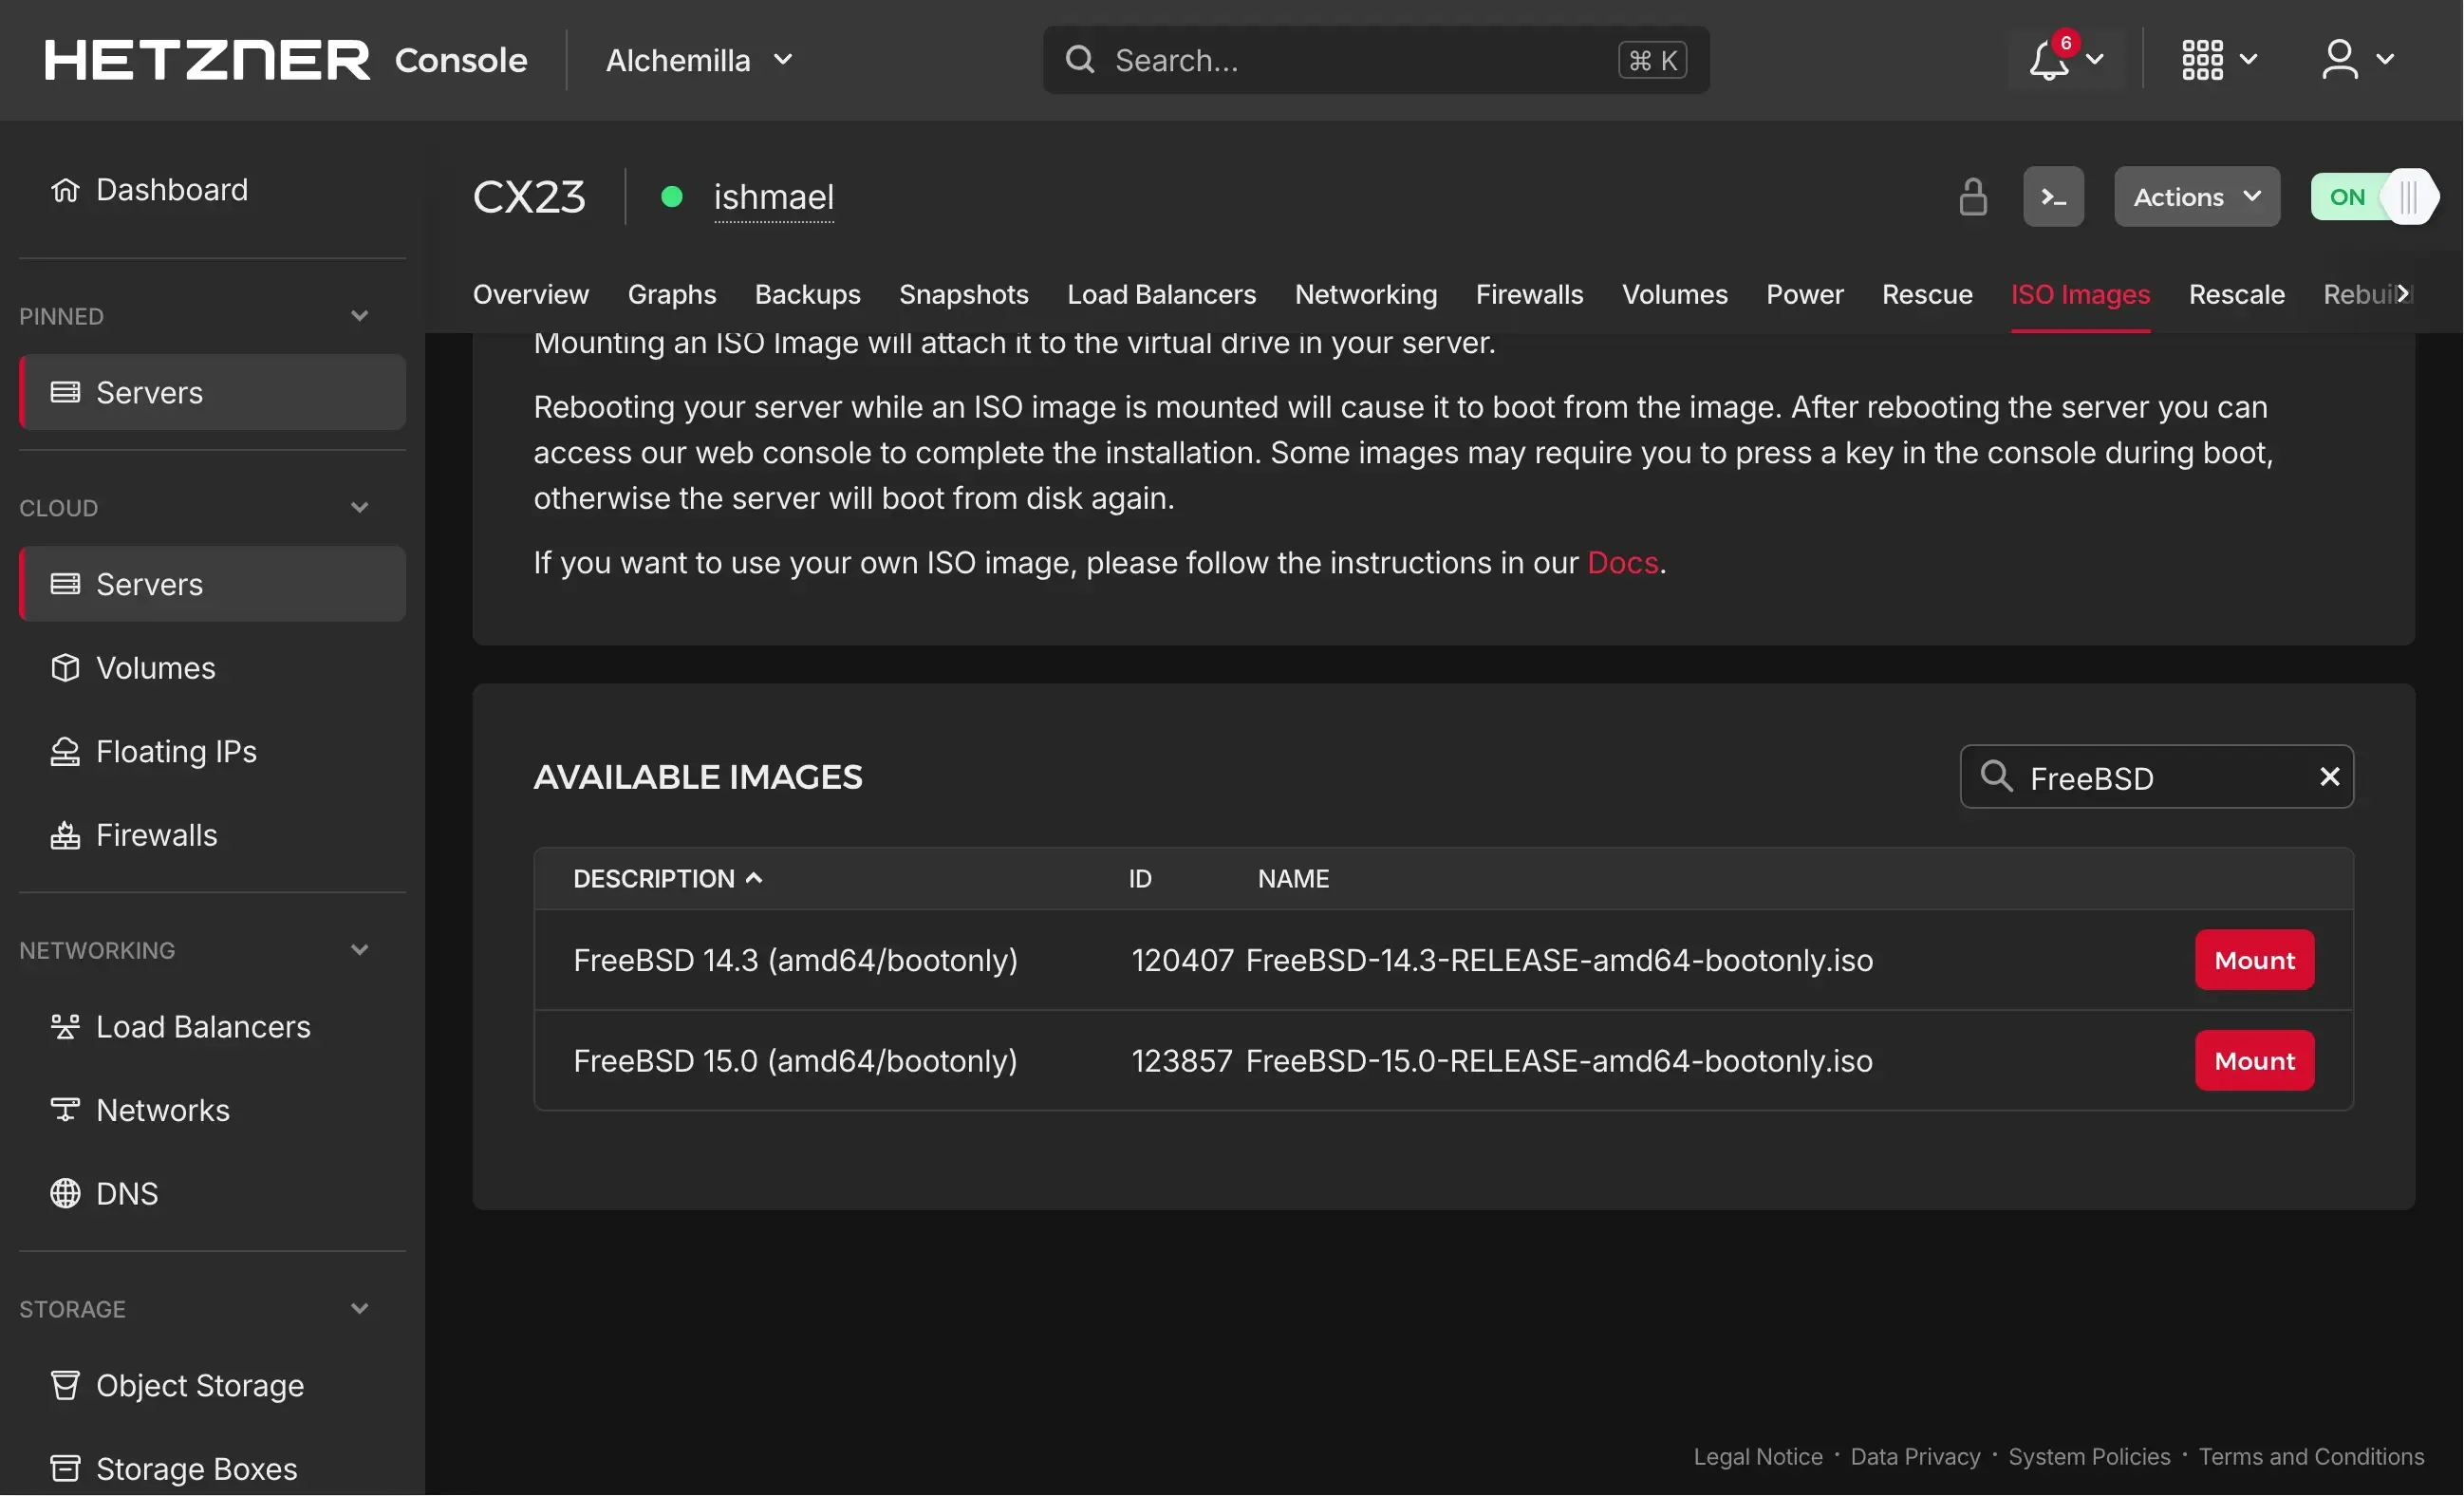Toggle the server power ON switch

coord(2374,197)
